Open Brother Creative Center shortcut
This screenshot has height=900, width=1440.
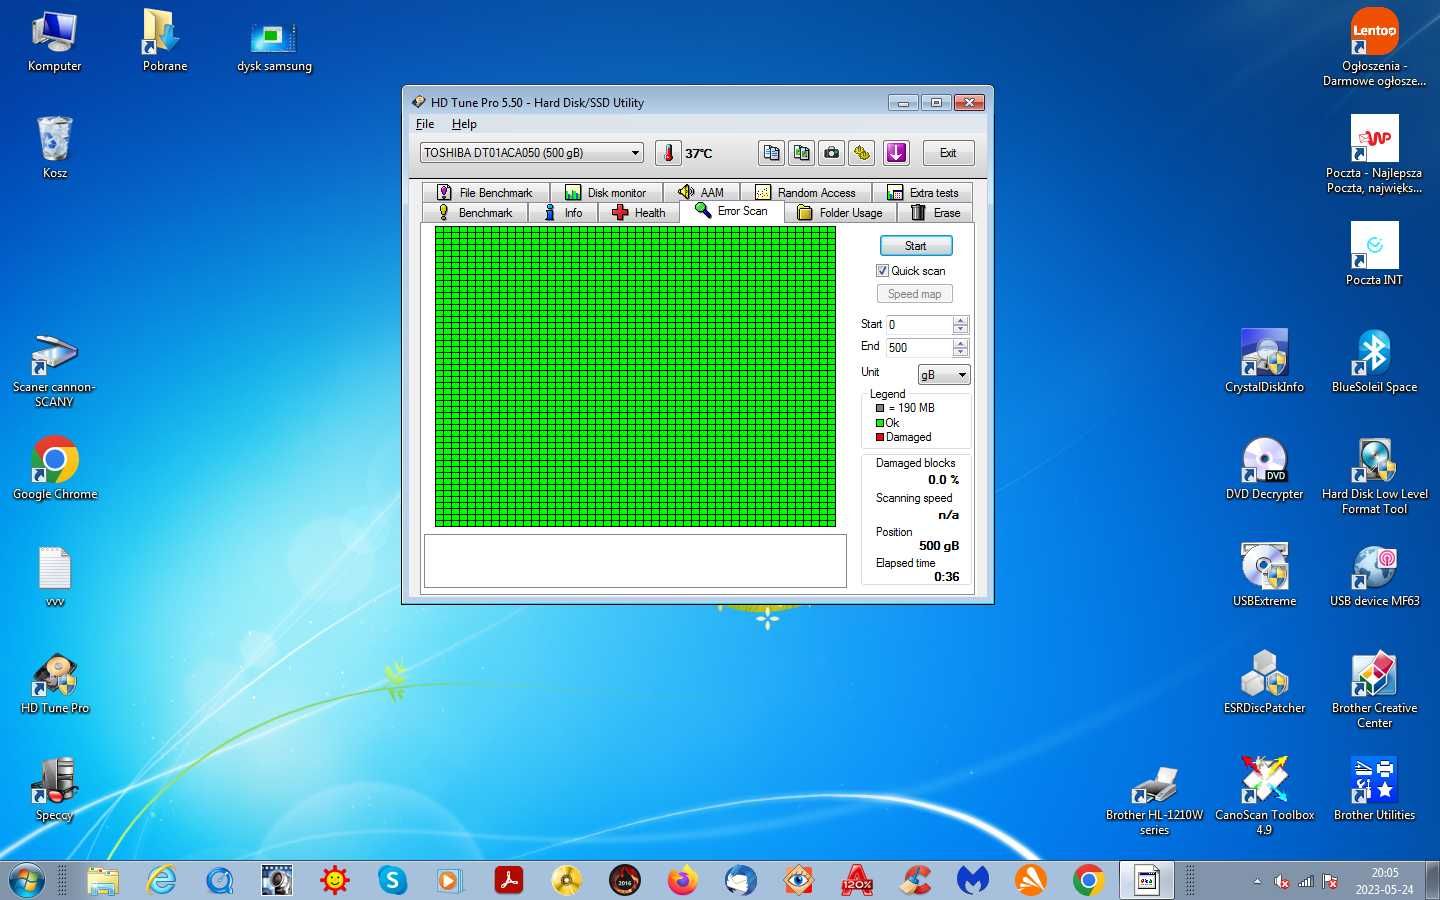pos(1374,690)
